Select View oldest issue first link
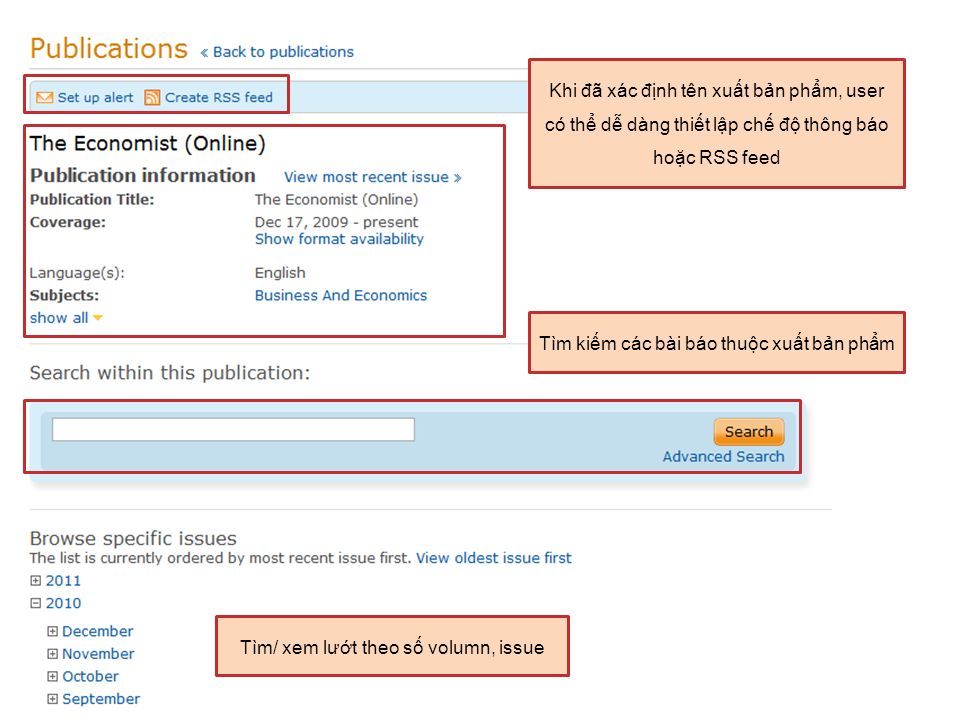 point(493,558)
